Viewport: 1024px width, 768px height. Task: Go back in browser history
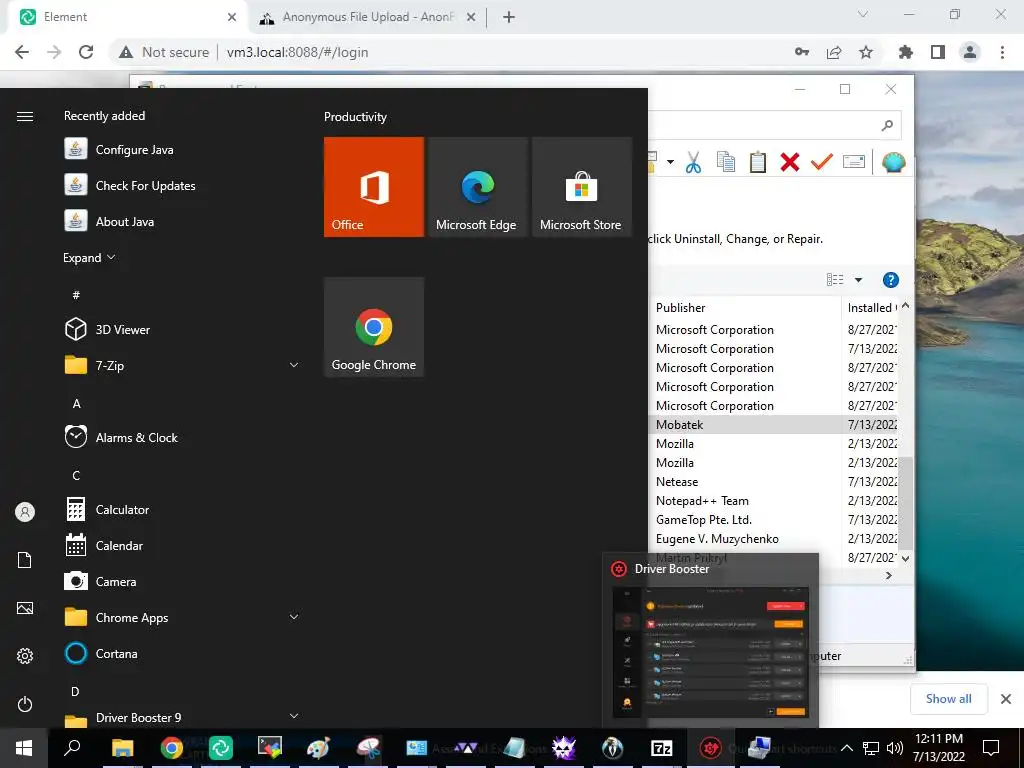[22, 52]
